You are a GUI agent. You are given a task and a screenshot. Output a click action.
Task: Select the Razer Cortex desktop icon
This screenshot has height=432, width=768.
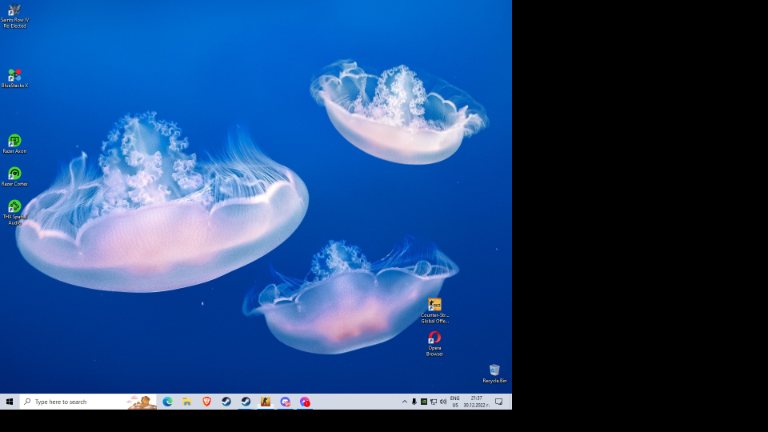(14, 174)
